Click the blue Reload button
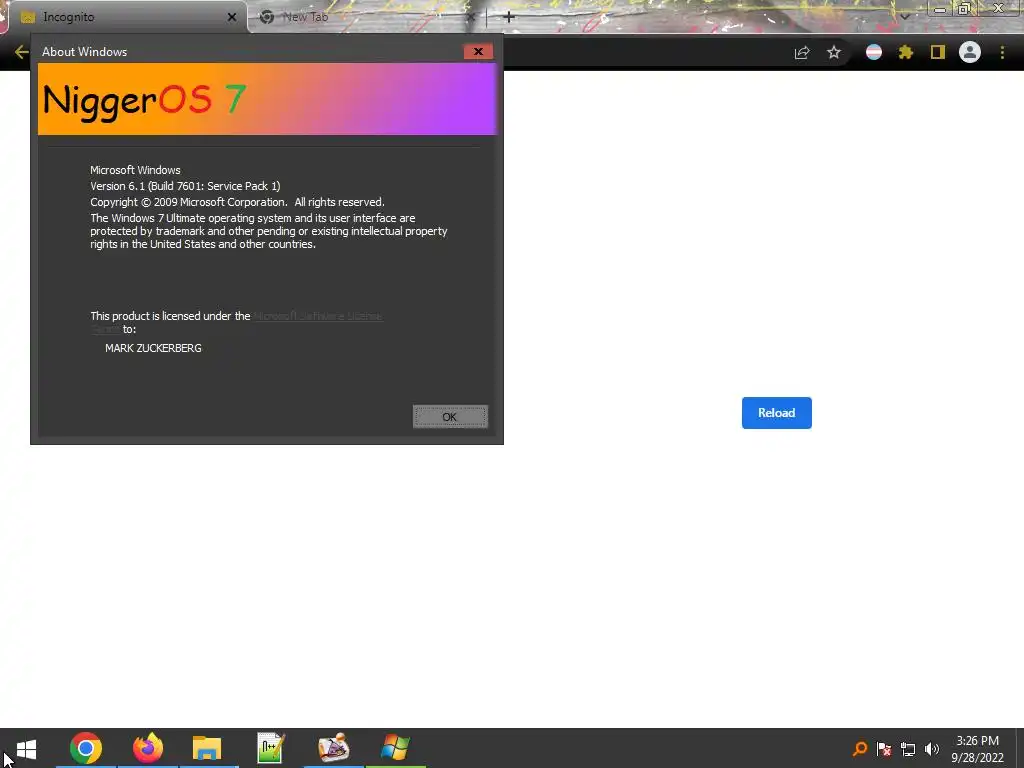This screenshot has height=768, width=1024. point(776,413)
